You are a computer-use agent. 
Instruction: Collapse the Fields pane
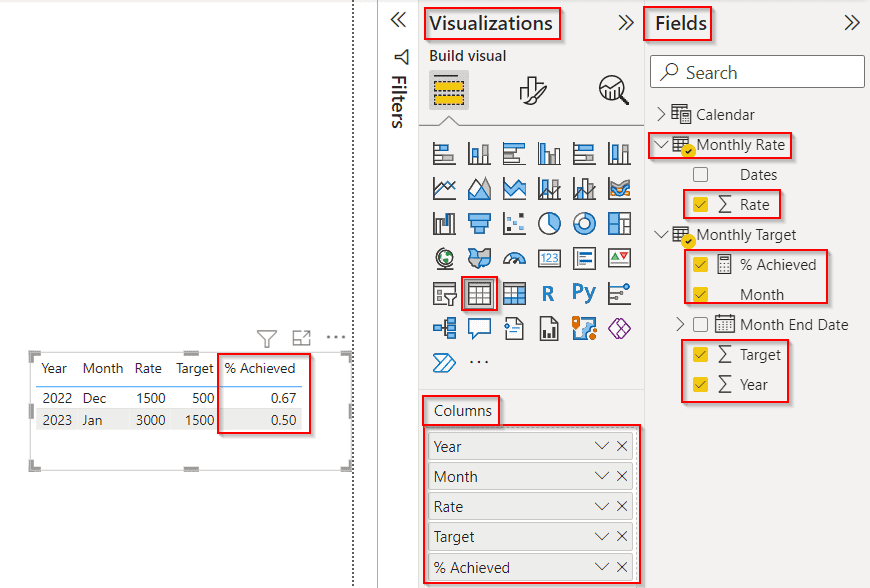pos(852,23)
